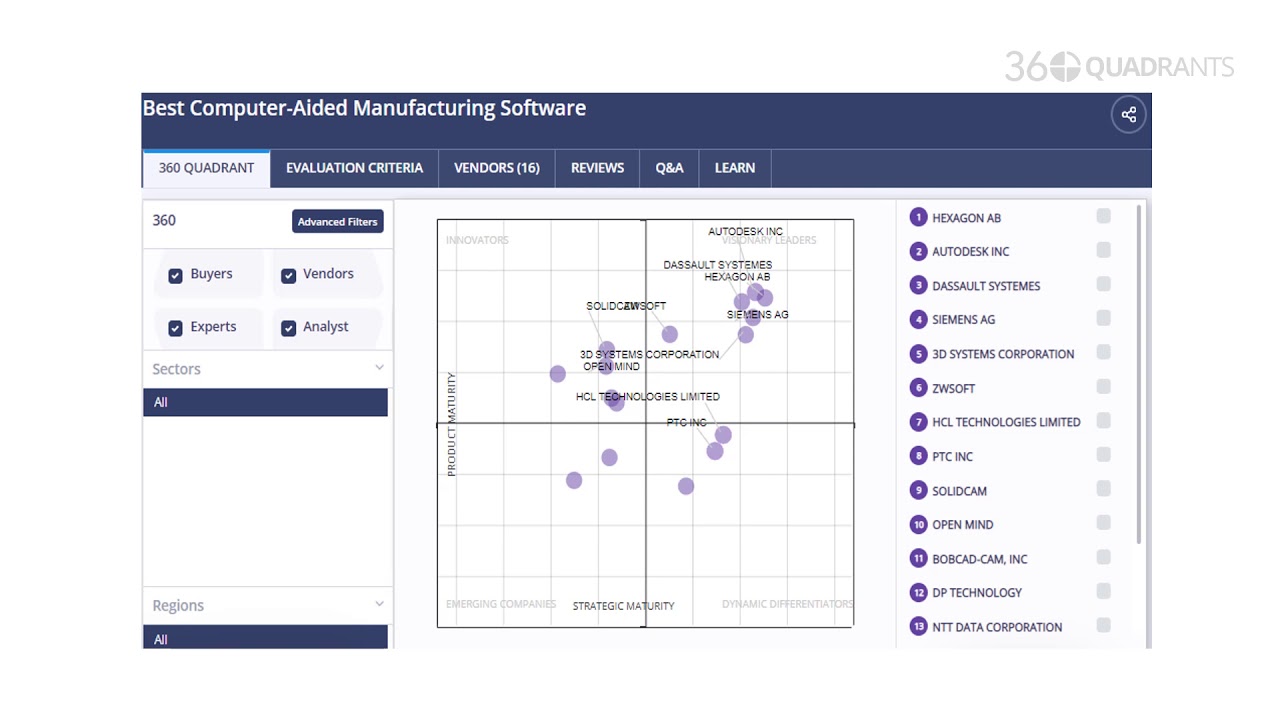
Task: Open the Q&A tab
Action: [x=669, y=168]
